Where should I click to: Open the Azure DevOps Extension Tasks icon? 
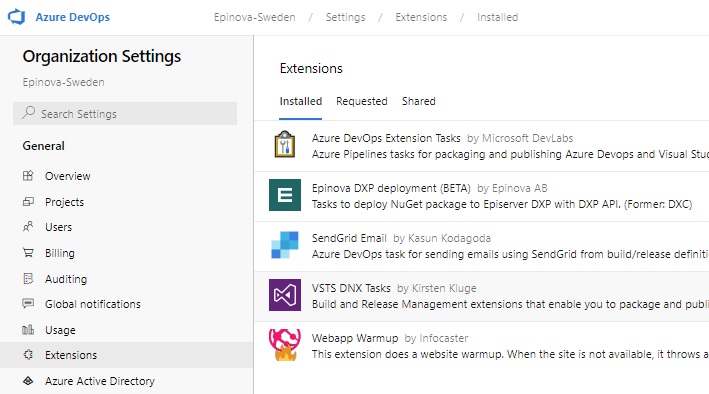point(285,144)
